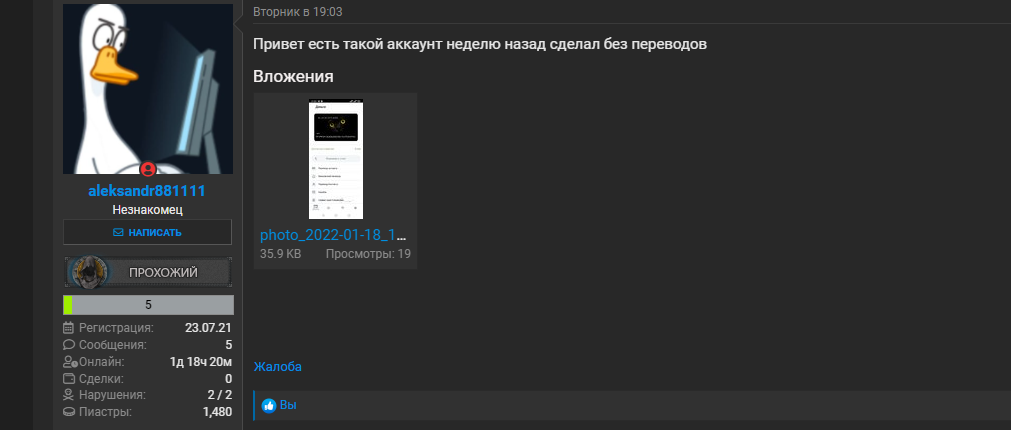Click the post message text about аккаунт
This screenshot has height=430, width=1011.
tap(480, 44)
